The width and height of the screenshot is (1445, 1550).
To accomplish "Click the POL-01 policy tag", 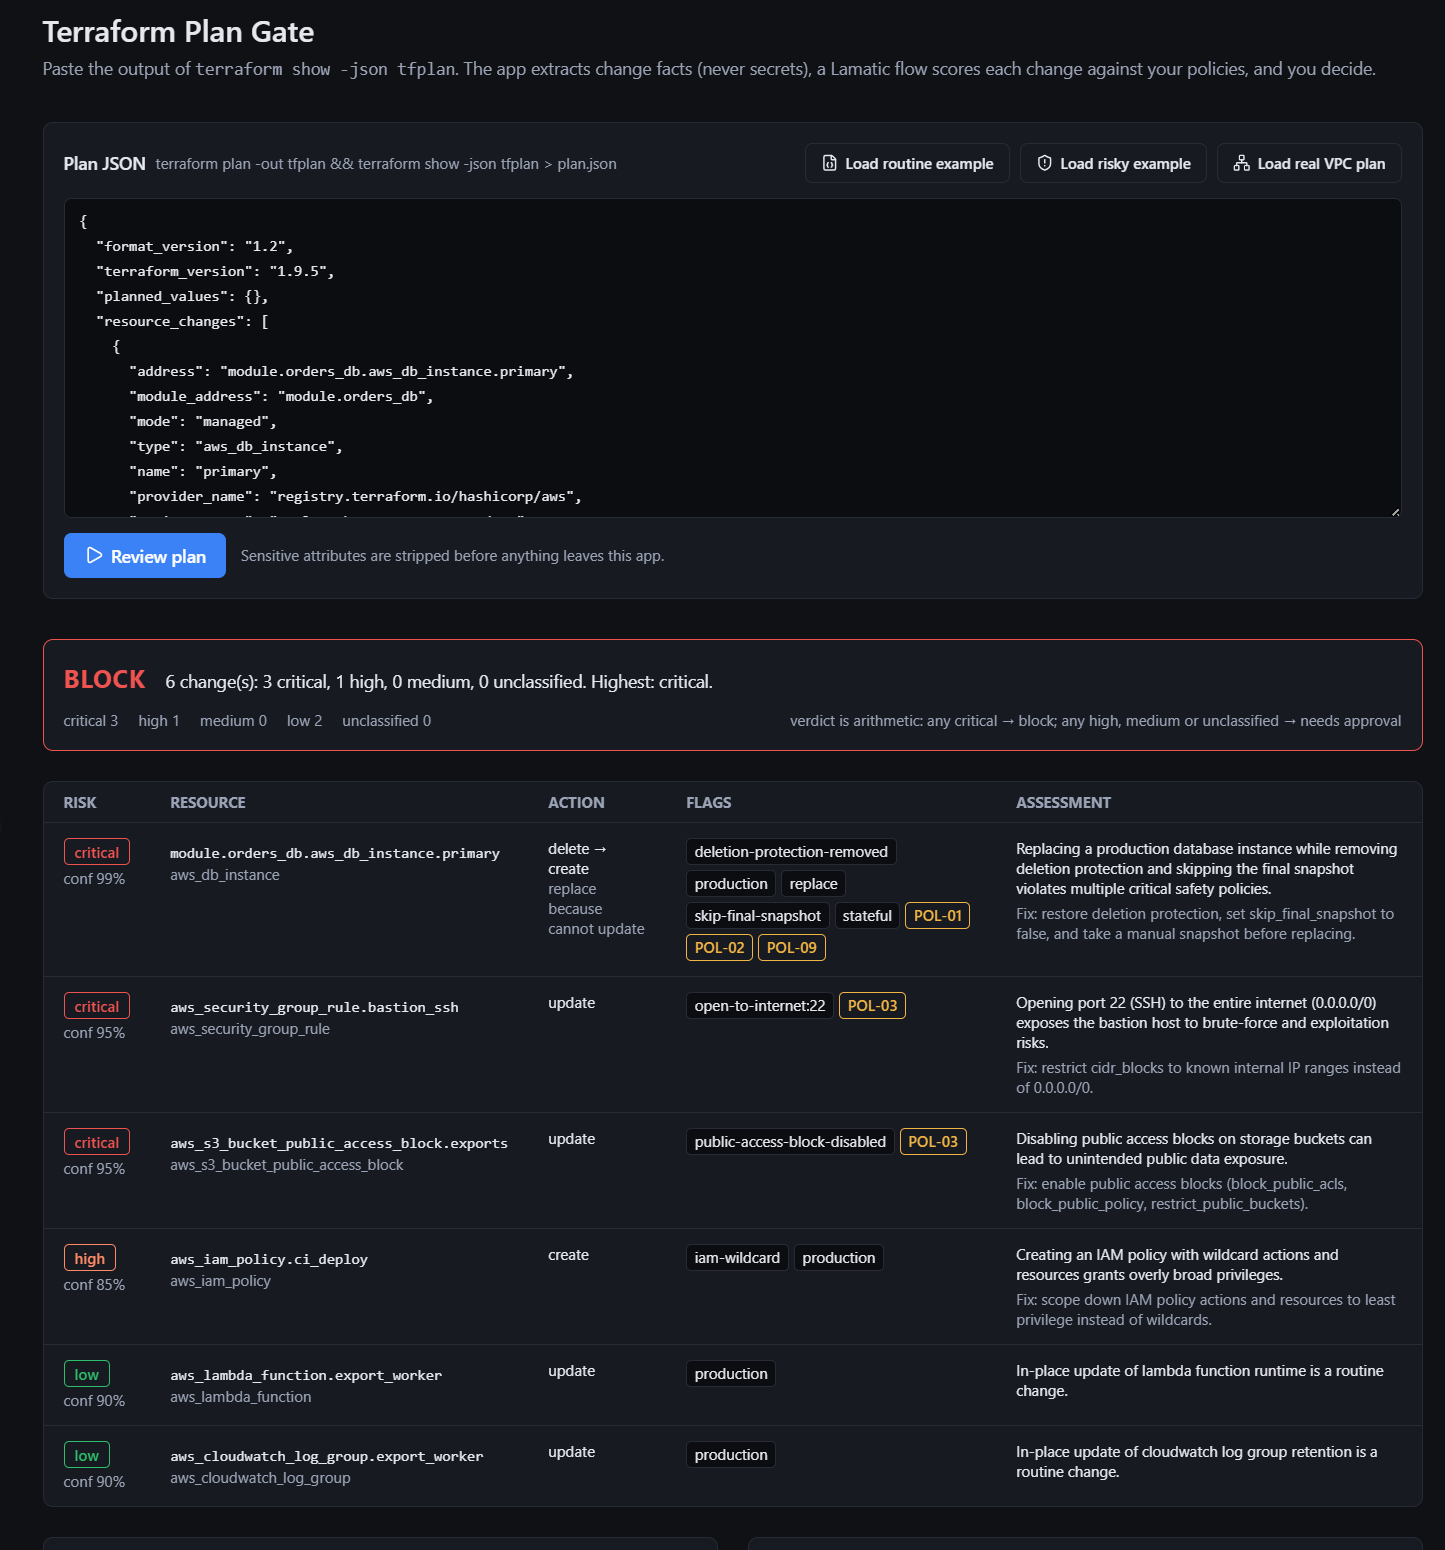I will tap(938, 916).
